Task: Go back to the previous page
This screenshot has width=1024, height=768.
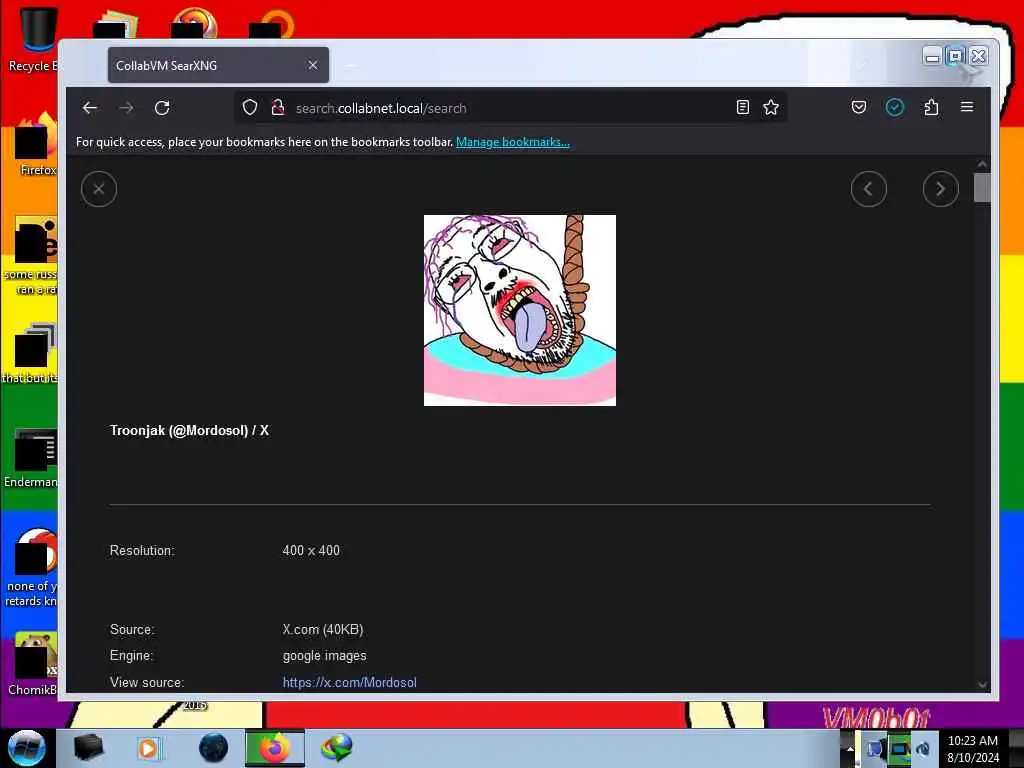Action: point(90,108)
